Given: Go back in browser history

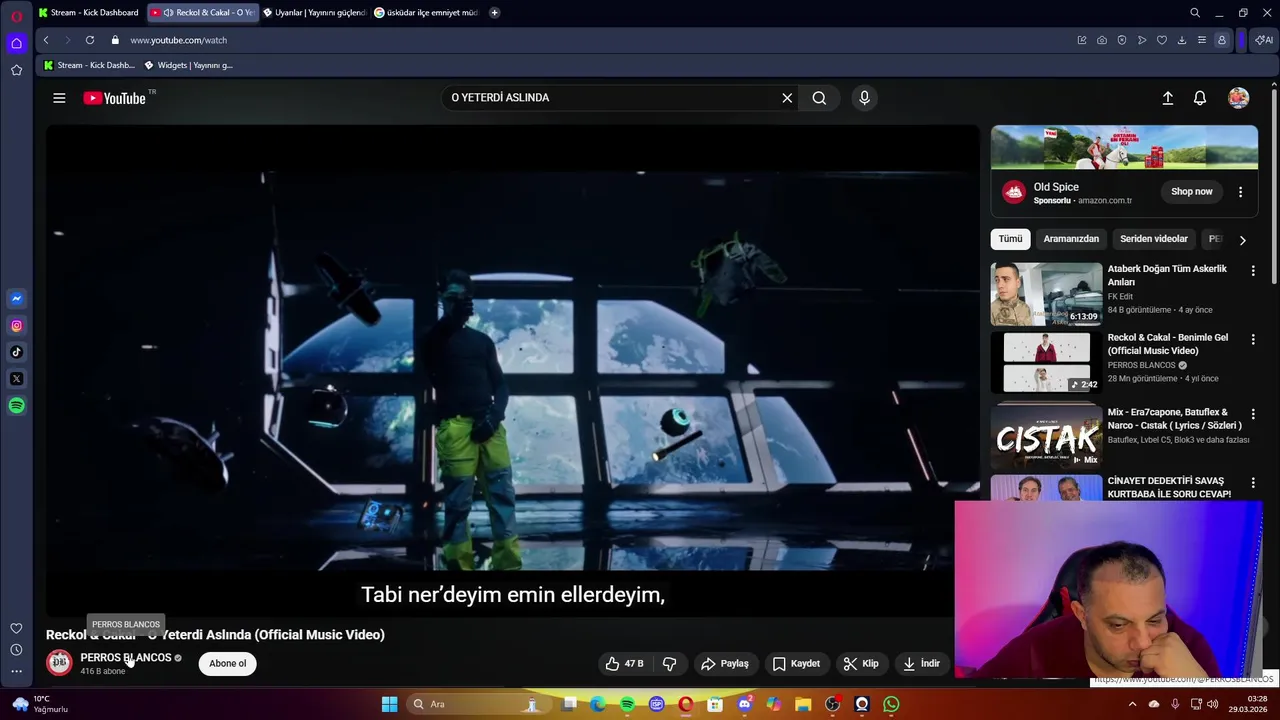Looking at the screenshot, I should pos(46,40).
